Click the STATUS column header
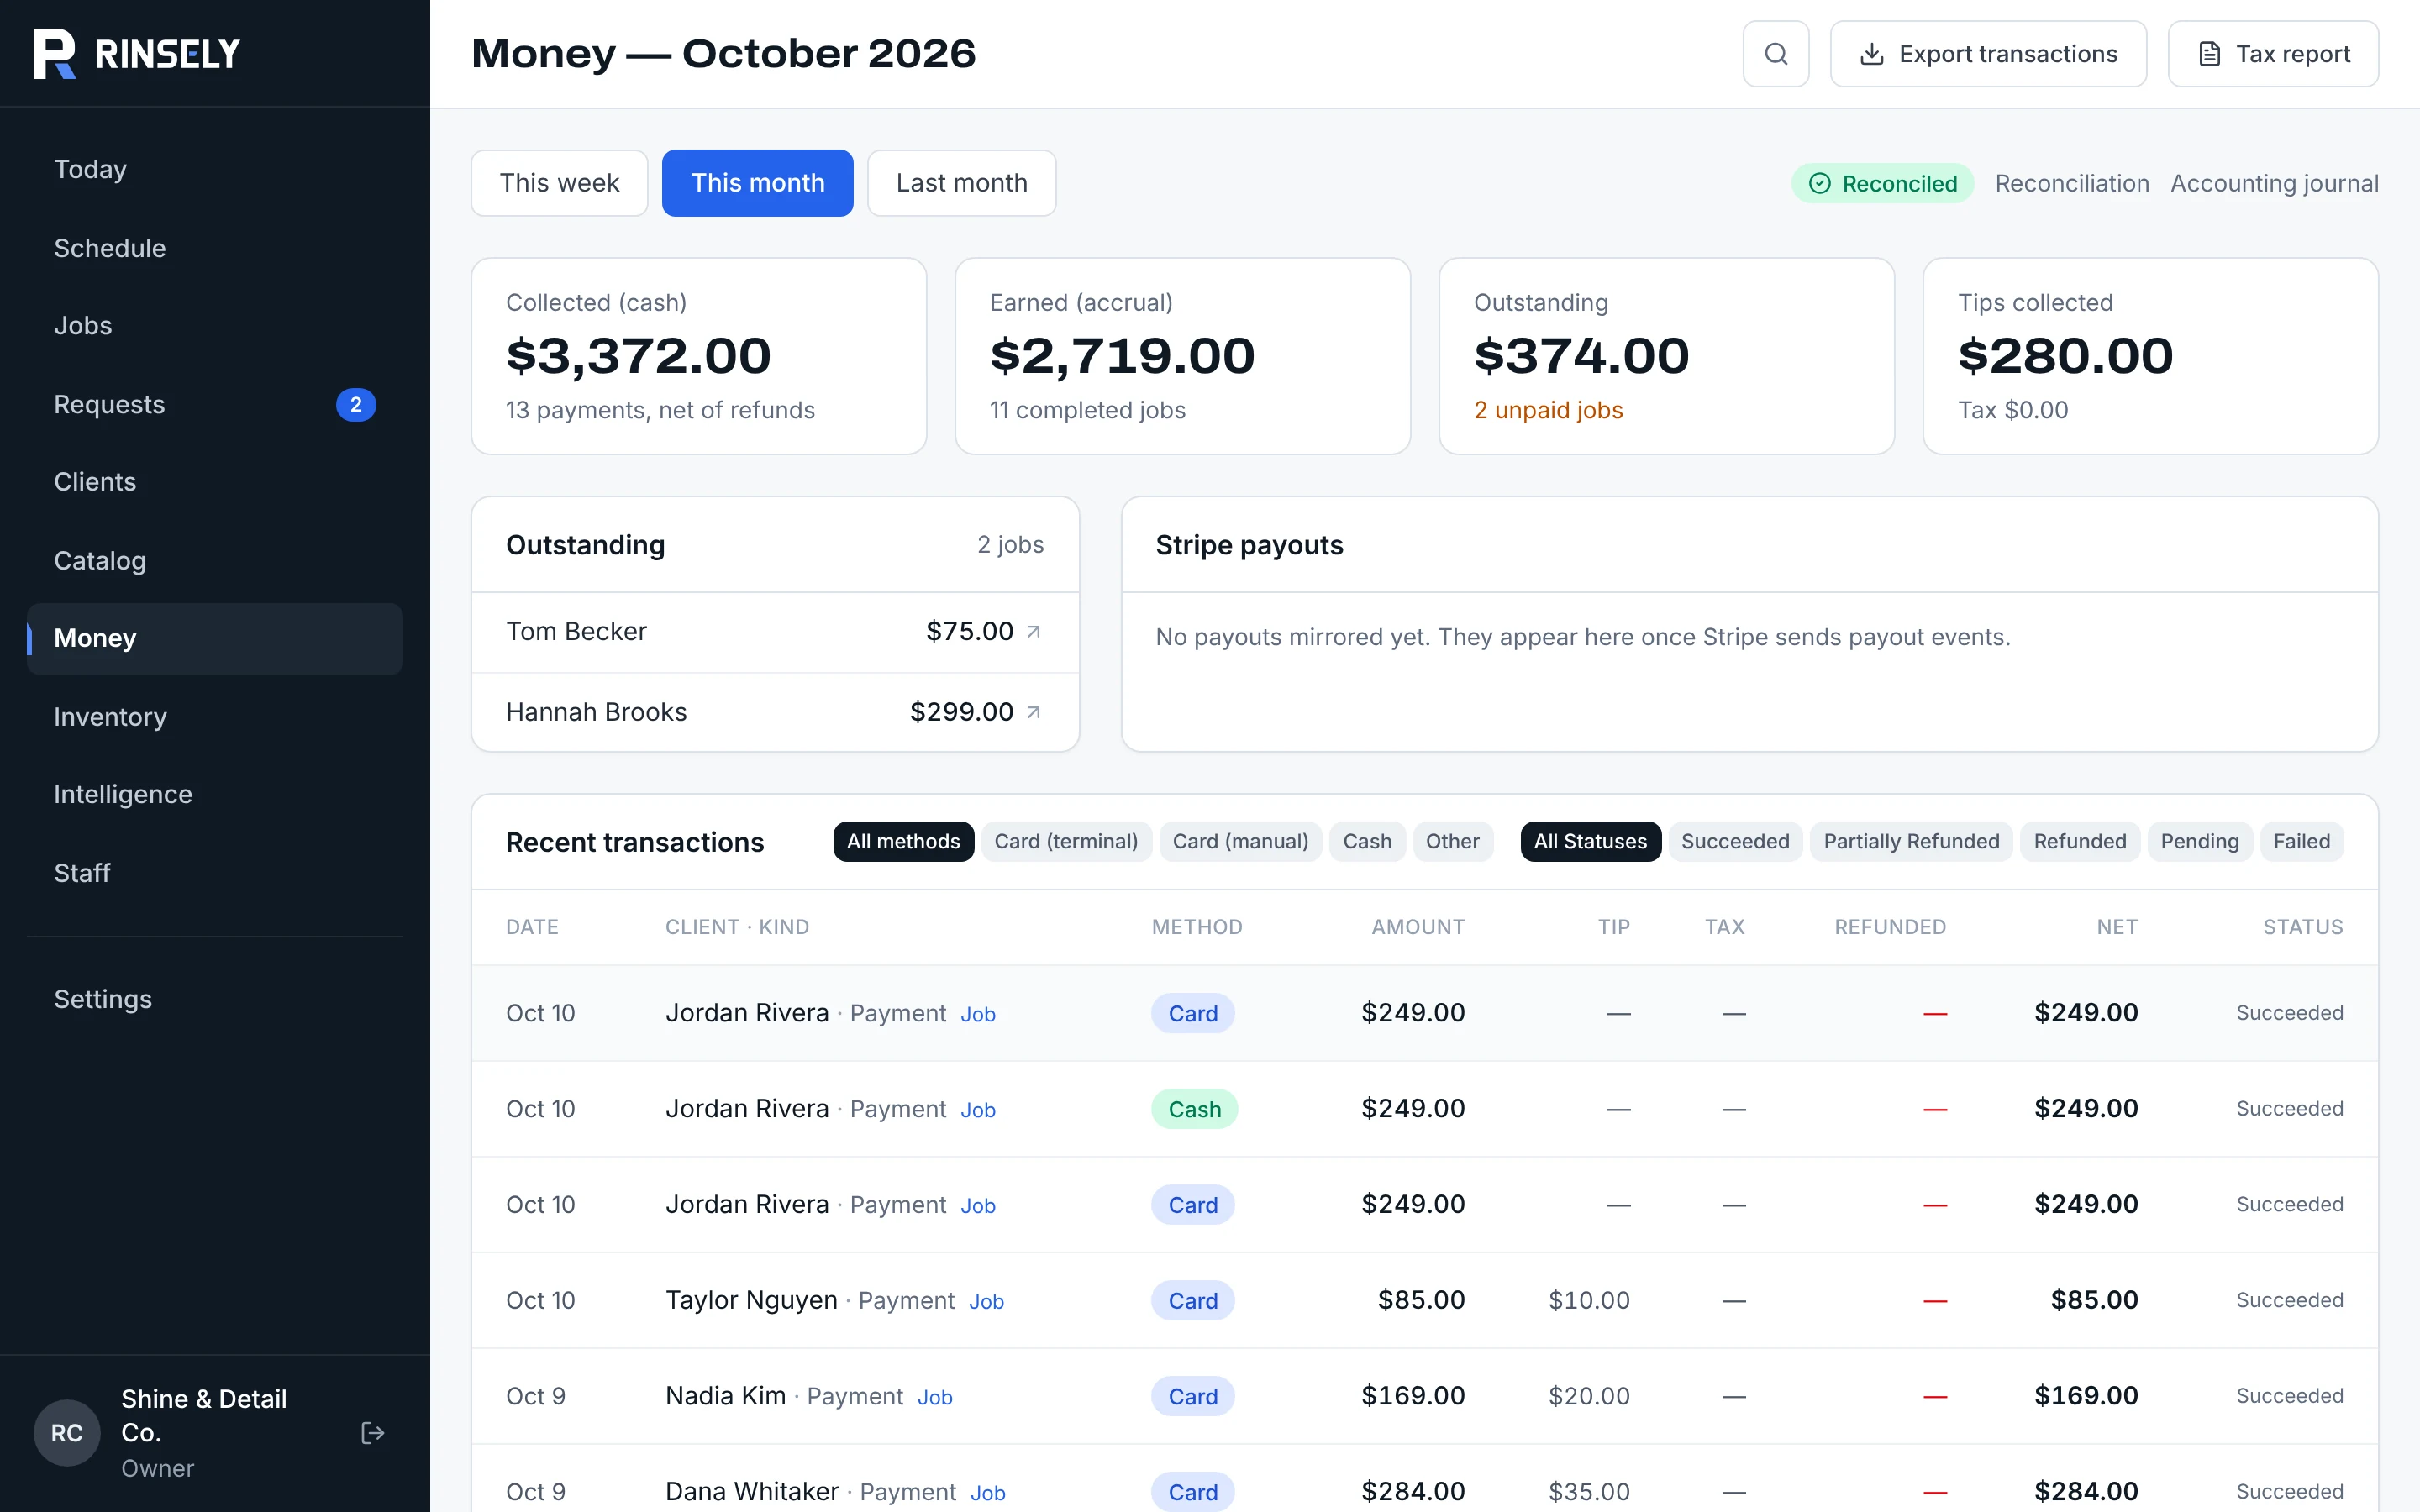The height and width of the screenshot is (1512, 2420). click(2303, 927)
